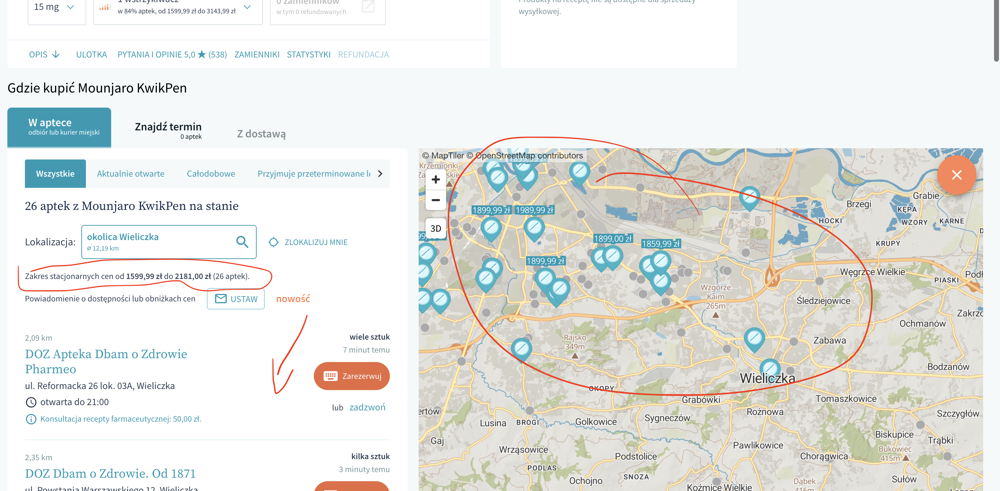Click the orange availability bars icon
Image resolution: width=1000 pixels, height=491 pixels.
point(105,7)
